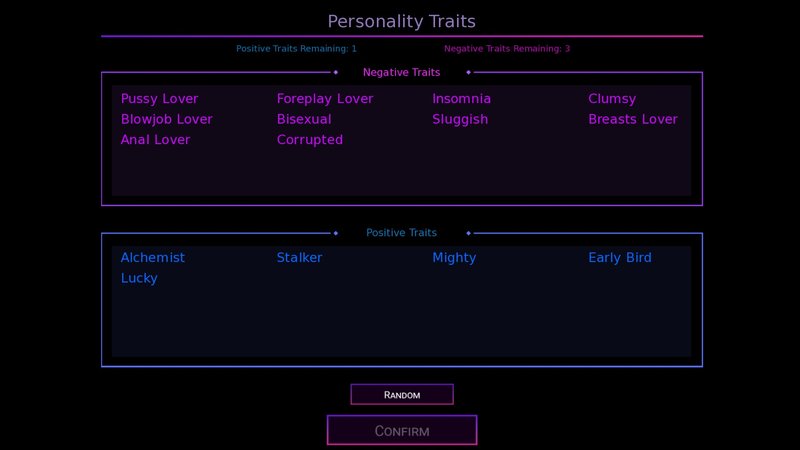Toggle the Corrupted trait
The image size is (800, 450).
(x=310, y=140)
